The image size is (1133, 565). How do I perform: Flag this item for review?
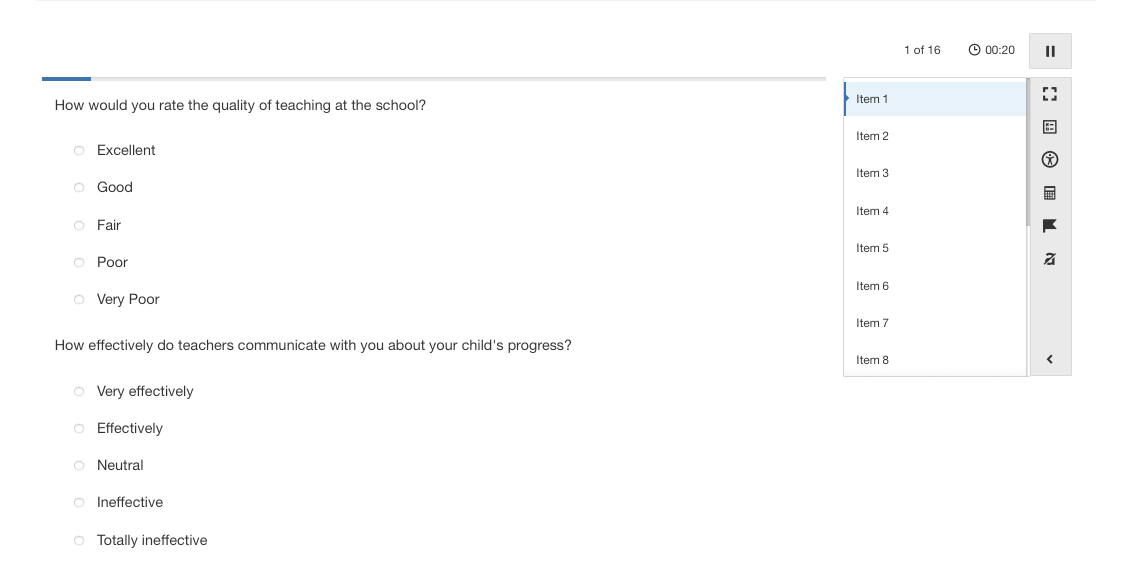click(1050, 226)
